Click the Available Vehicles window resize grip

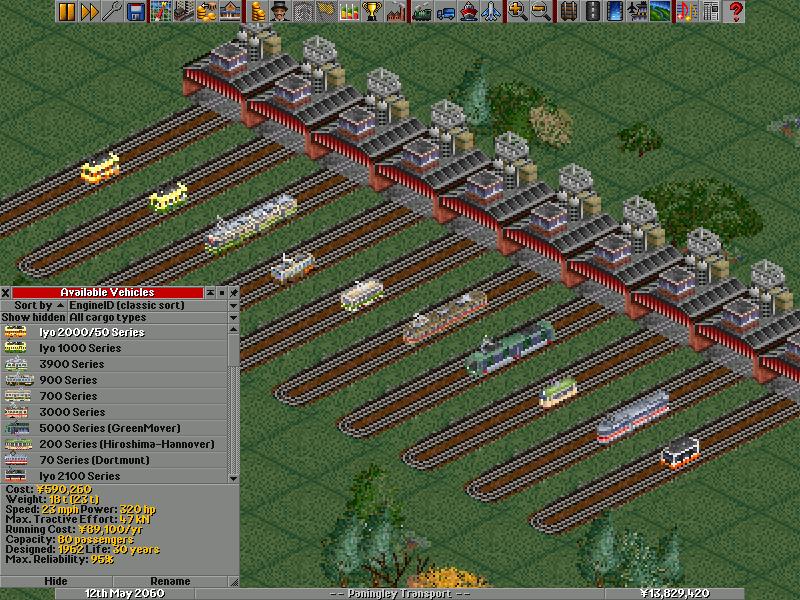pos(234,582)
